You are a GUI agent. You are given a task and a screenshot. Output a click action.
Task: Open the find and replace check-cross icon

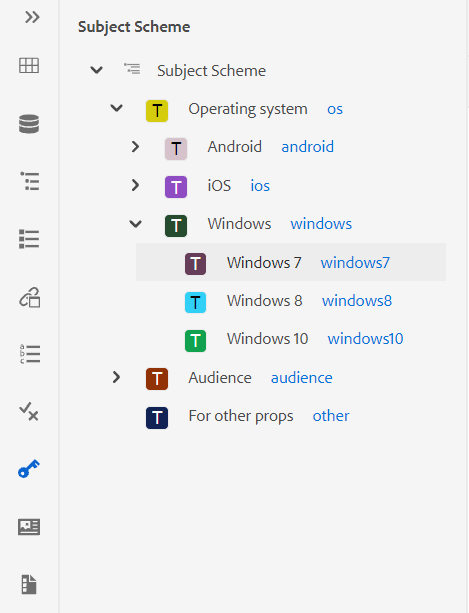pyautogui.click(x=29, y=412)
